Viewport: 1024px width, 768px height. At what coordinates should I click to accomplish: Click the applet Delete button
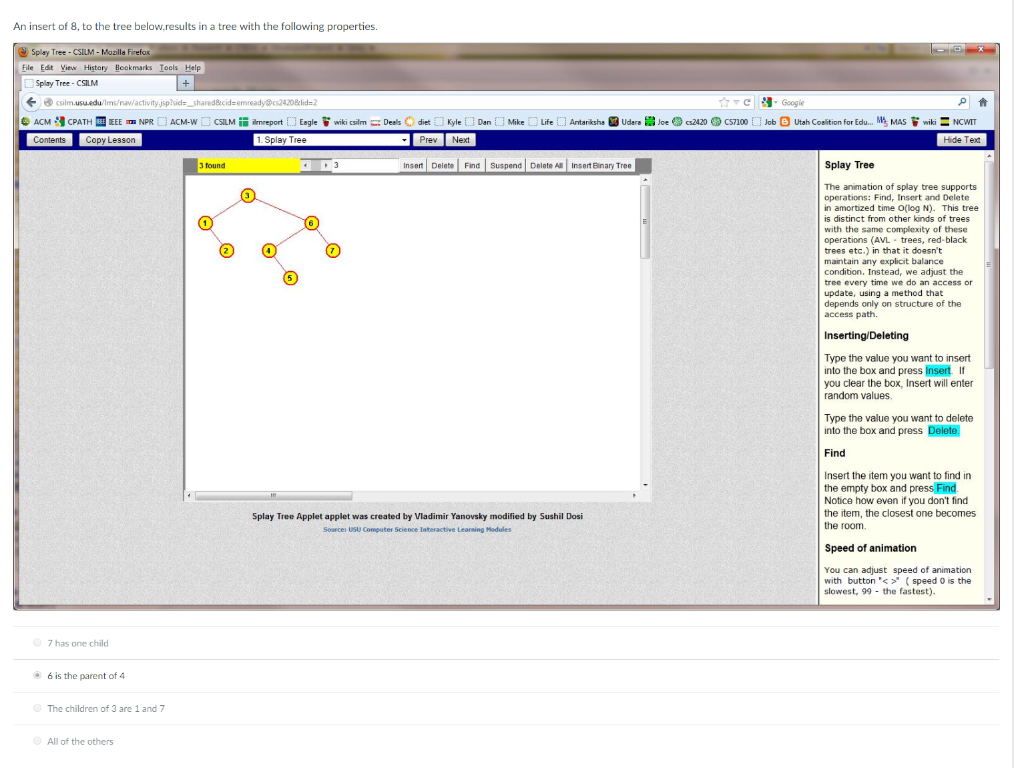442,165
